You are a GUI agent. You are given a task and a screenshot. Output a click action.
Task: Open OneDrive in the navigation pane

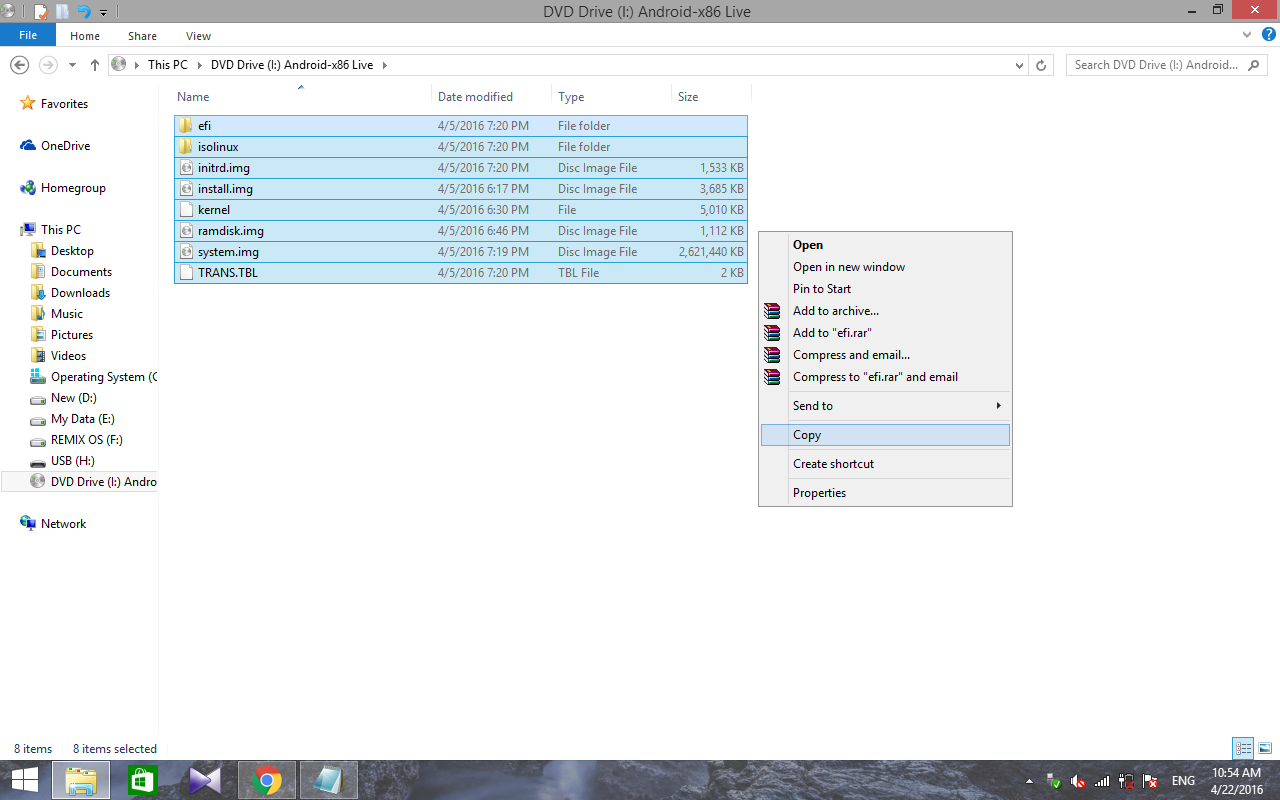coord(65,146)
